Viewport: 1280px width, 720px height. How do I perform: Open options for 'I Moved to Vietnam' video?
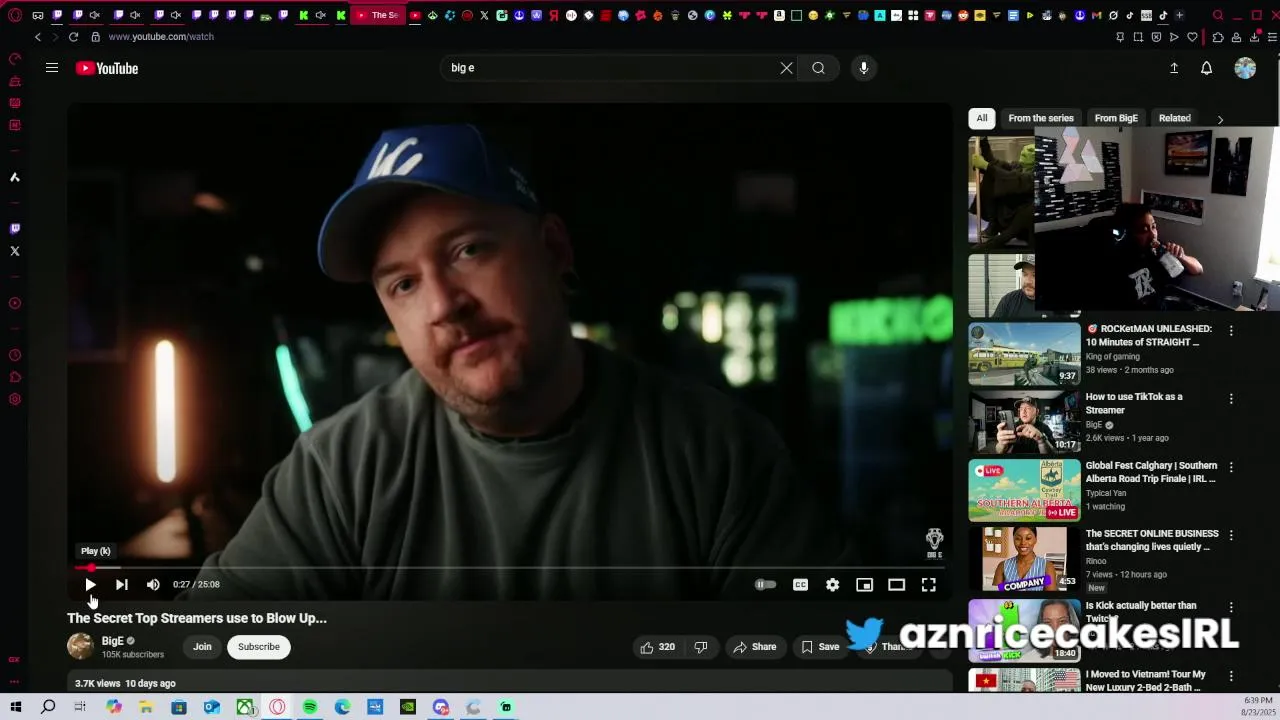point(1231,676)
